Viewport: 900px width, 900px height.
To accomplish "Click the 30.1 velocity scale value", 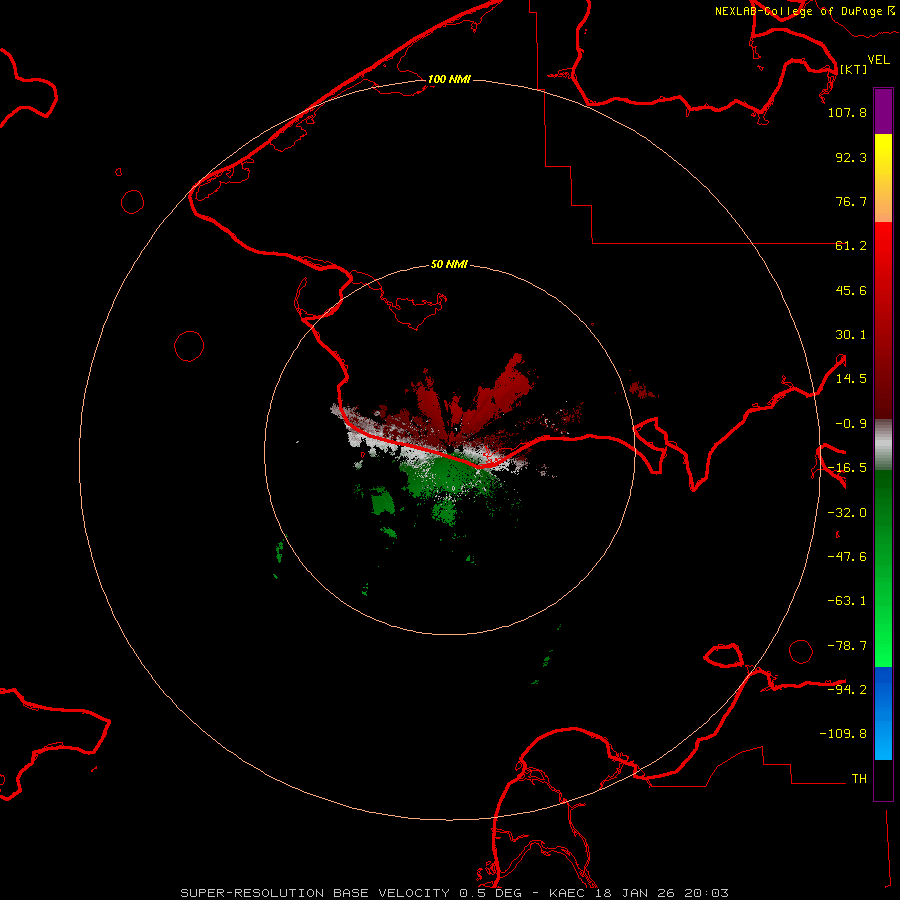I will pyautogui.click(x=851, y=335).
